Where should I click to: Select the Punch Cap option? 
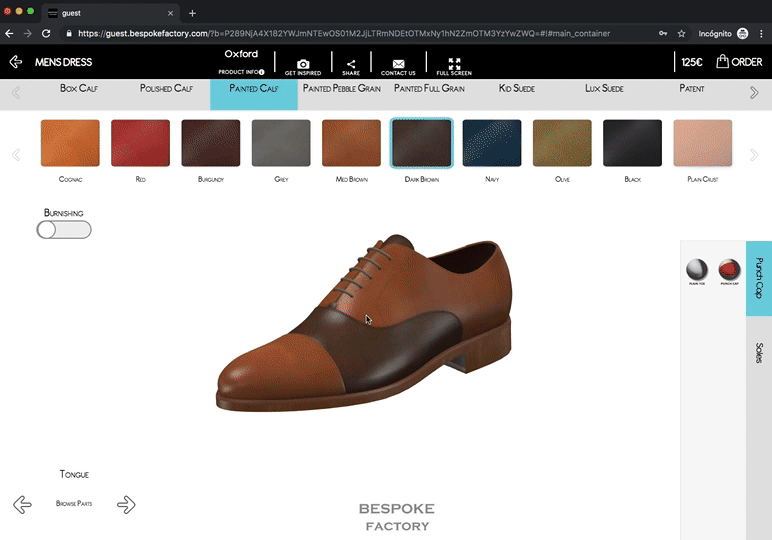tap(729, 270)
